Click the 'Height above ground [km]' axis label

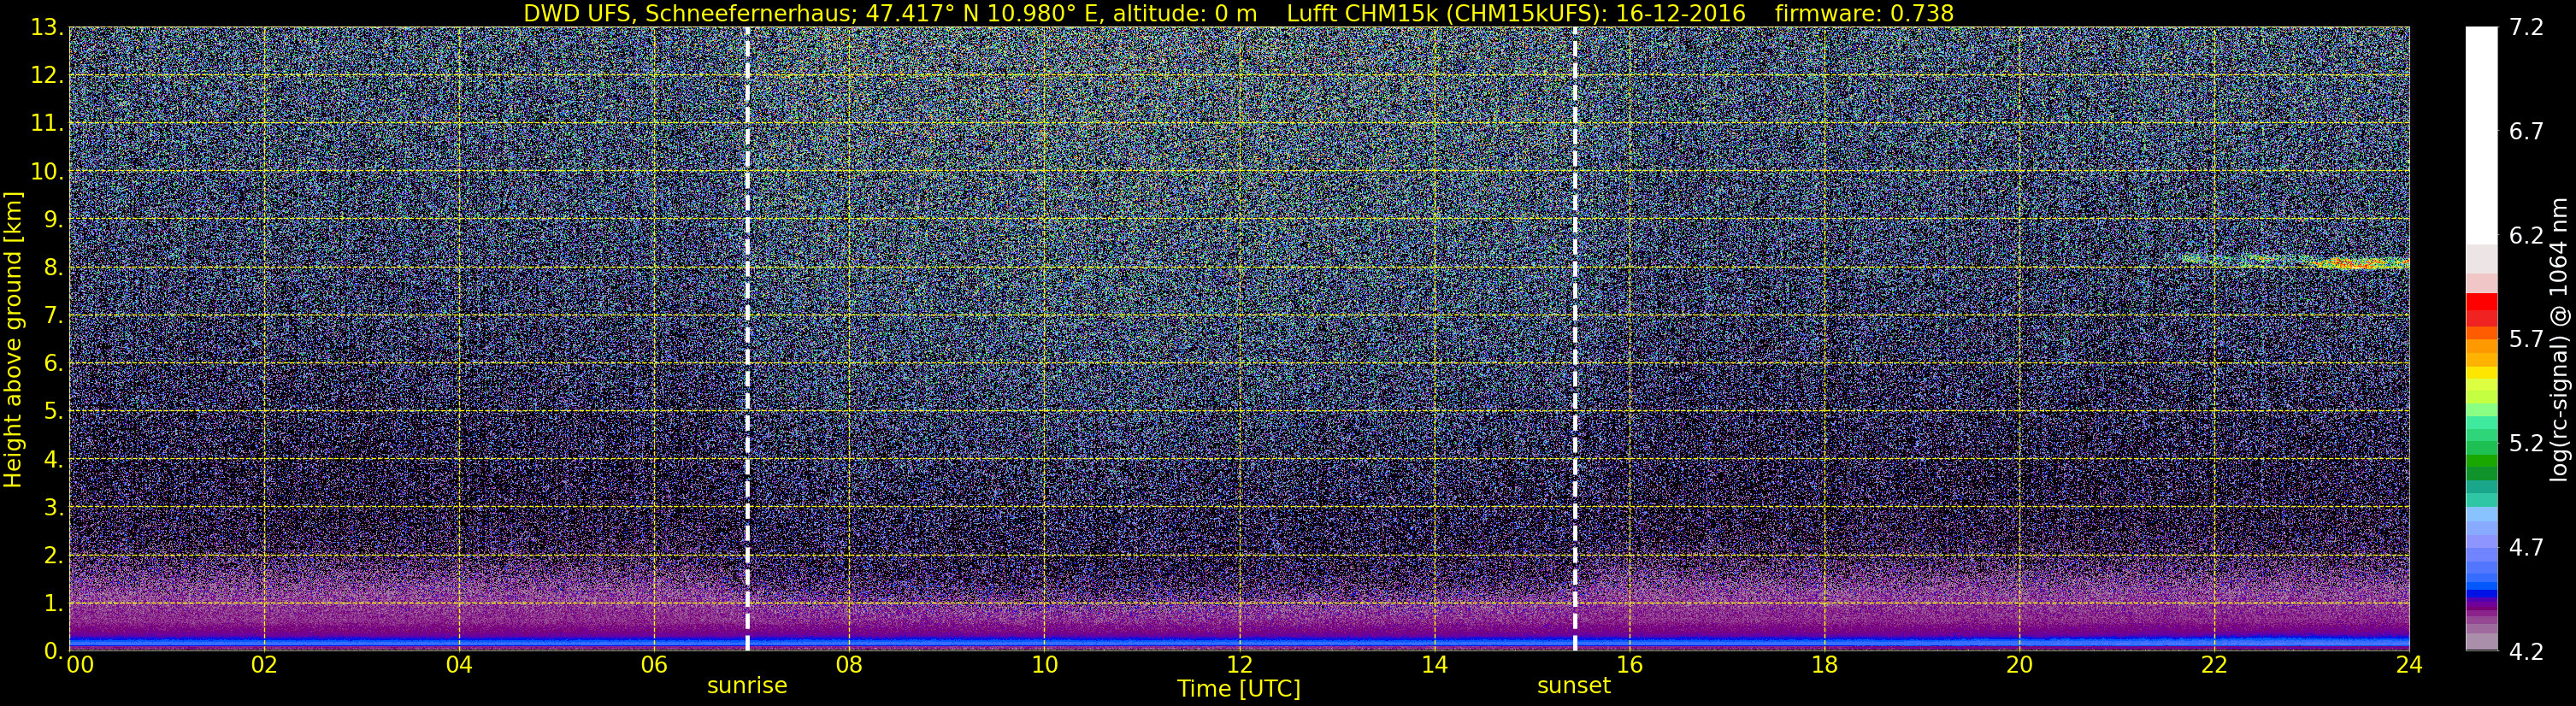[x=13, y=339]
